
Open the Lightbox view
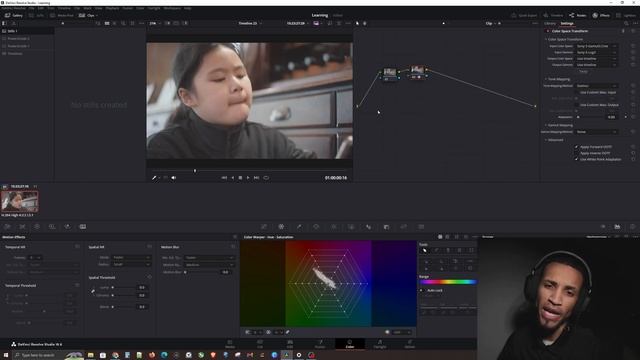click(626, 16)
